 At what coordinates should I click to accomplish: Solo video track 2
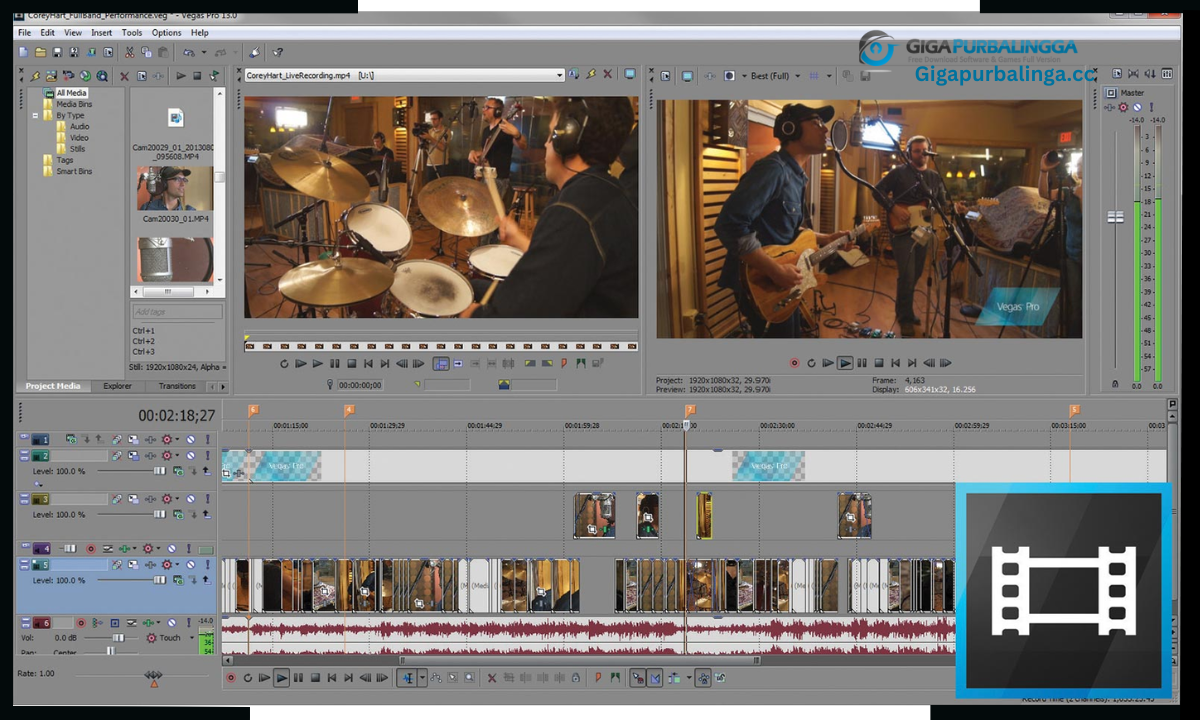pyautogui.click(x=207, y=456)
